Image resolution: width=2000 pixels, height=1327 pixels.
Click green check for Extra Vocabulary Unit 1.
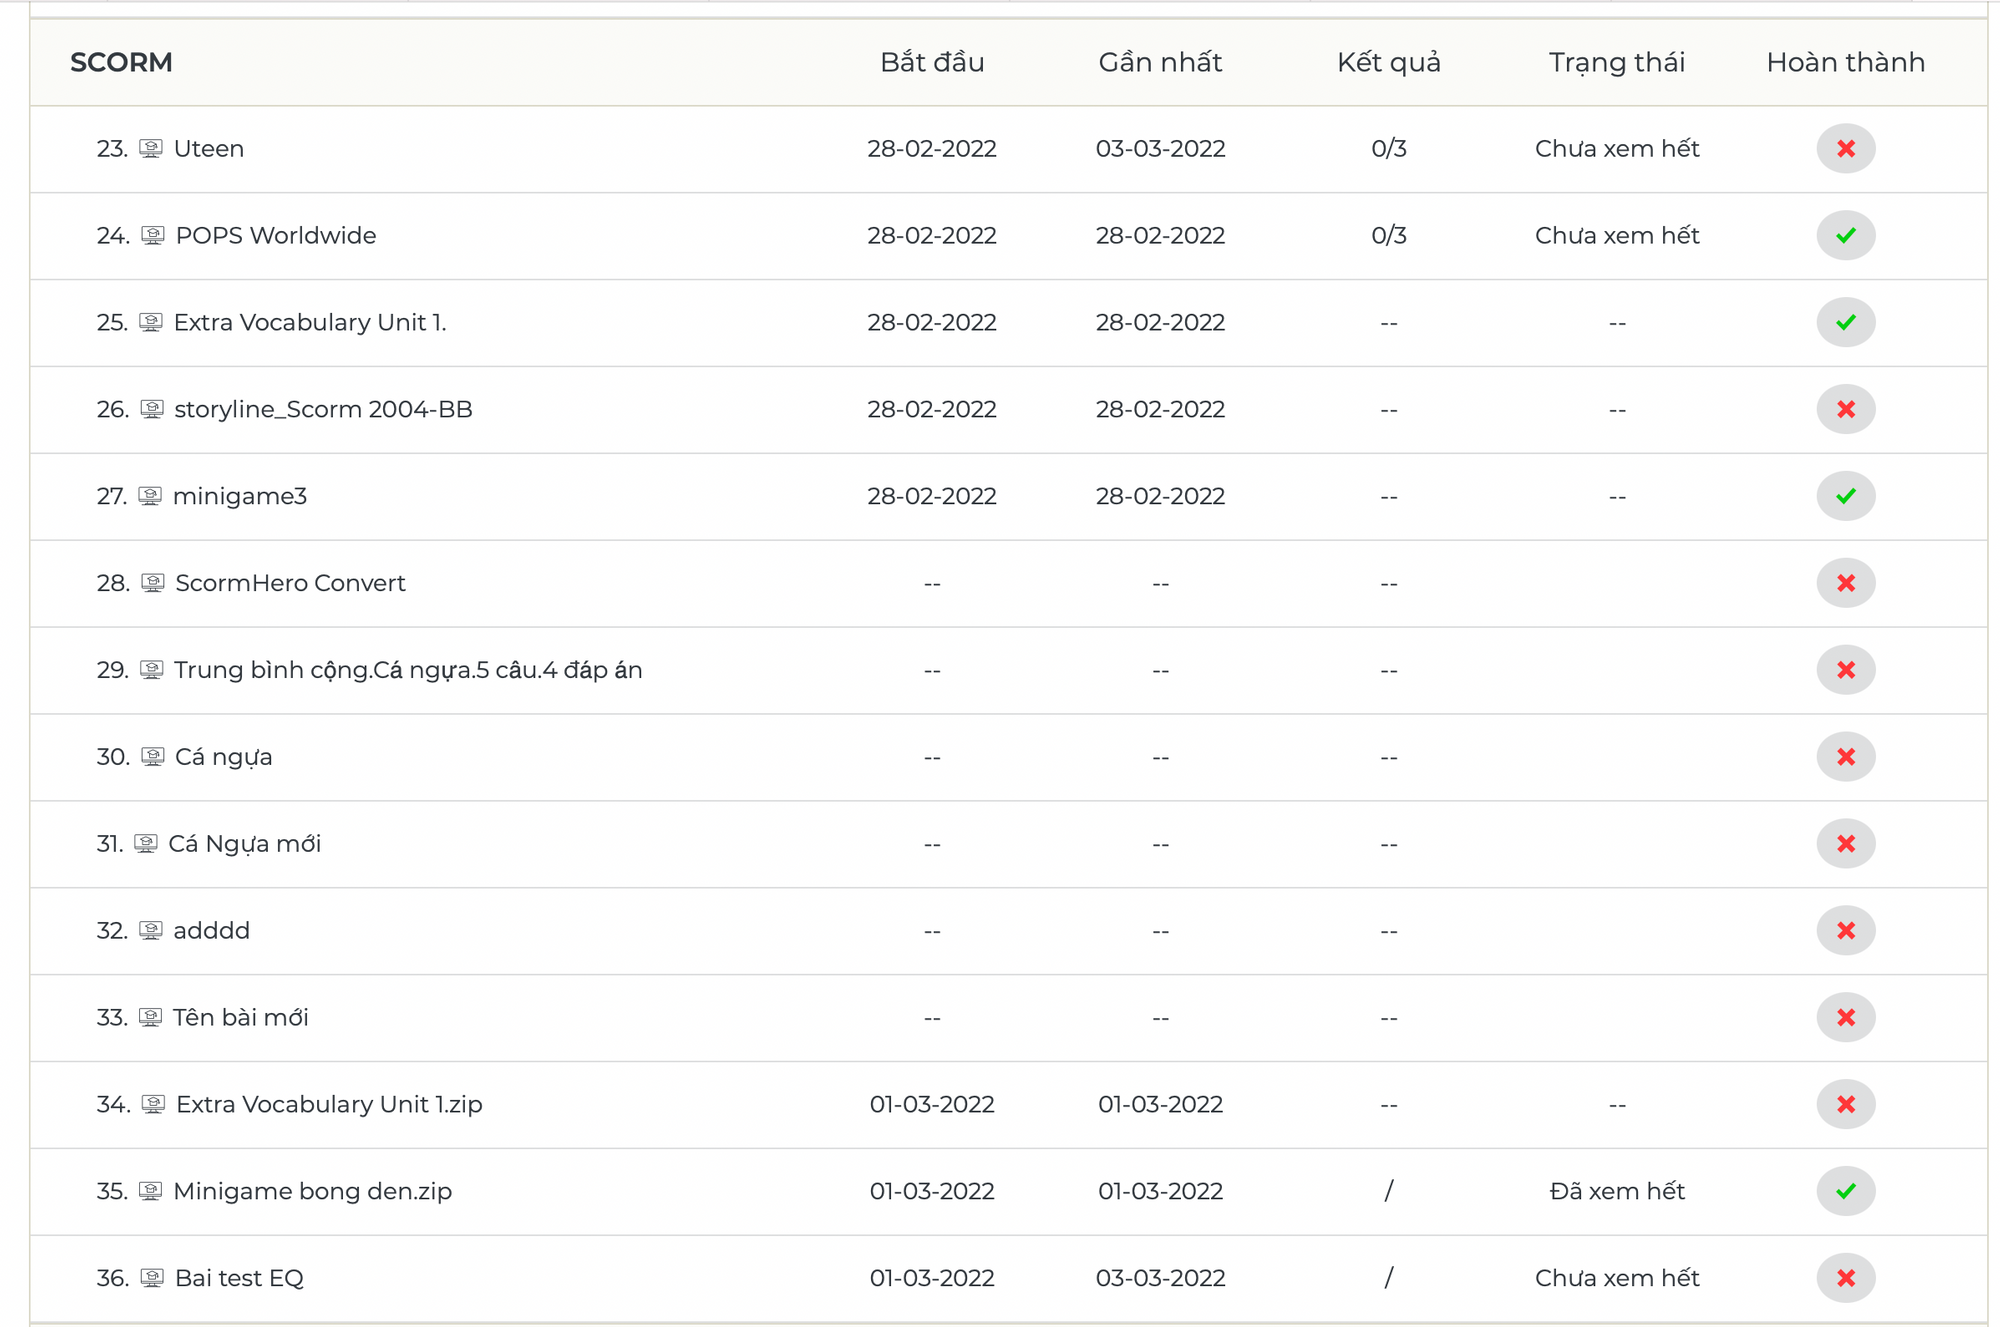1845,323
